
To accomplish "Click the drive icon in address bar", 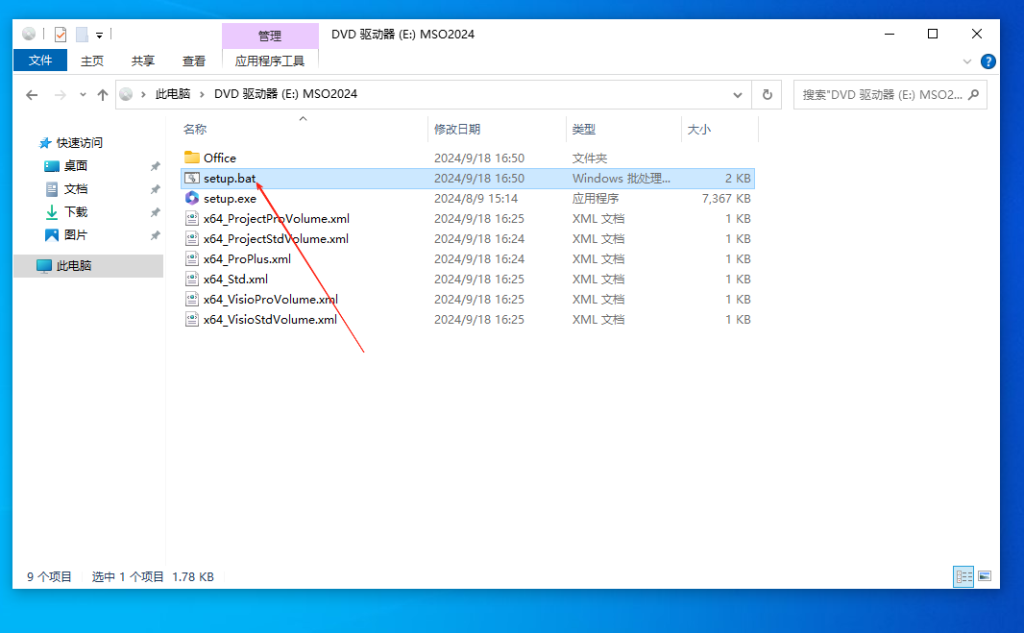I will 126,95.
